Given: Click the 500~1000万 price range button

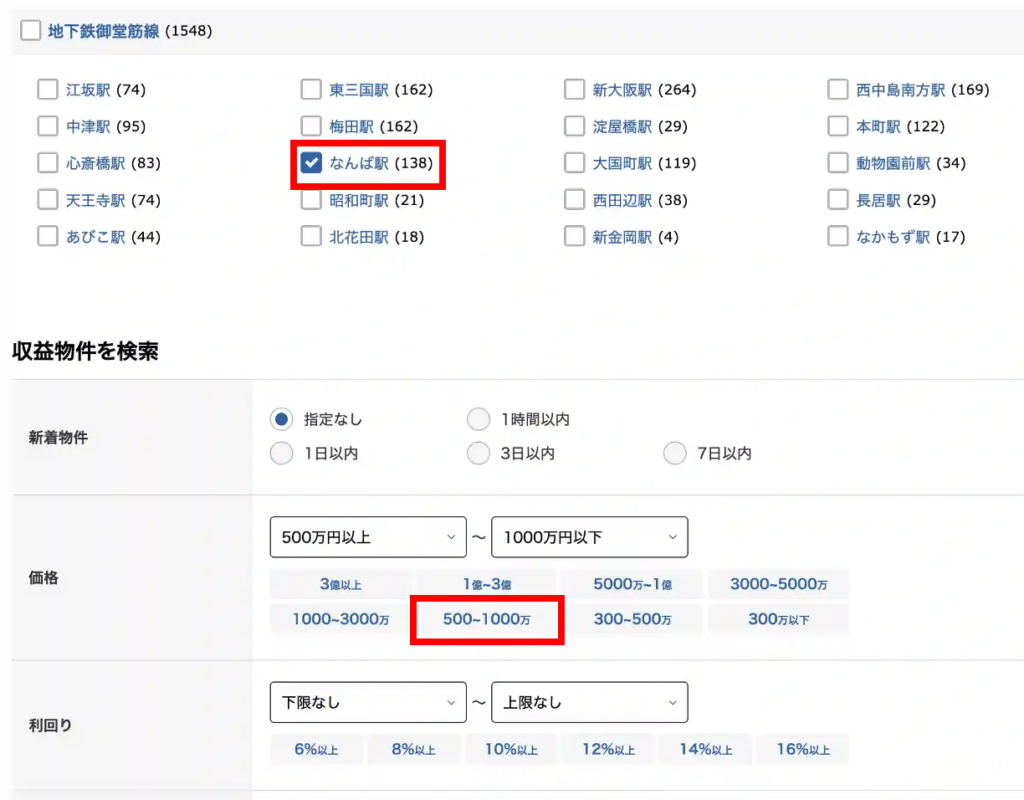Looking at the screenshot, I should point(487,619).
